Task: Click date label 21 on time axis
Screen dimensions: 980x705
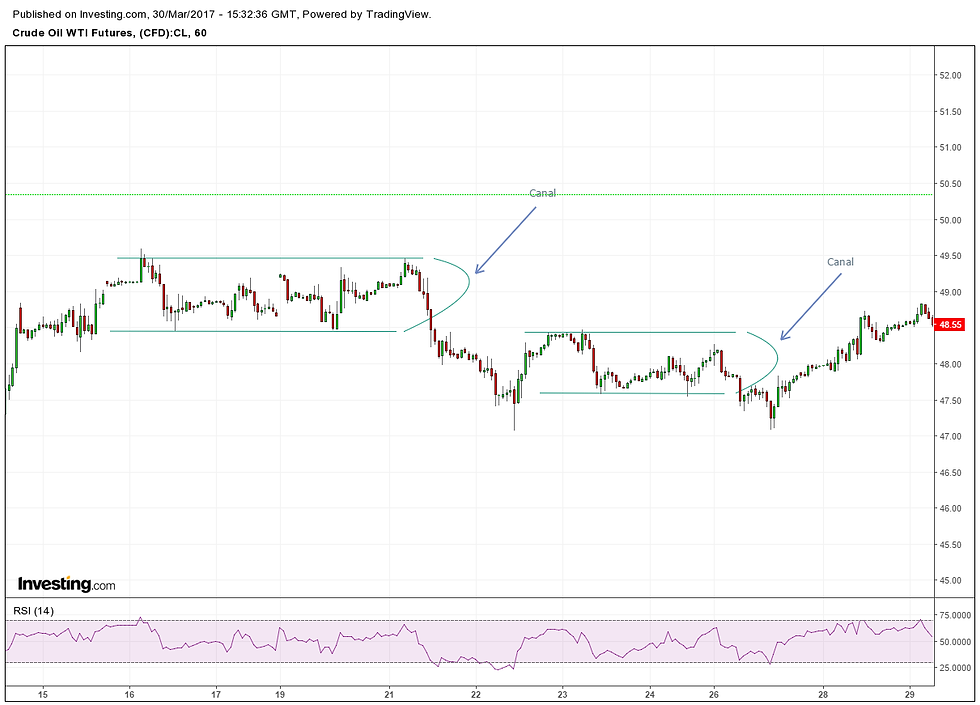Action: 389,694
